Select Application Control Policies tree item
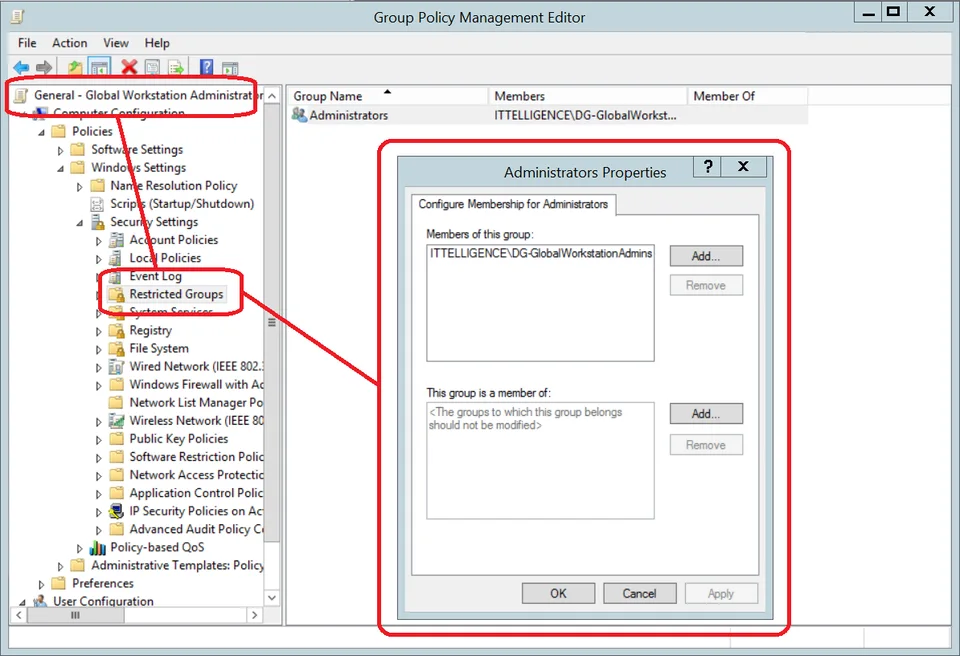This screenshot has height=656, width=960. pos(196,493)
